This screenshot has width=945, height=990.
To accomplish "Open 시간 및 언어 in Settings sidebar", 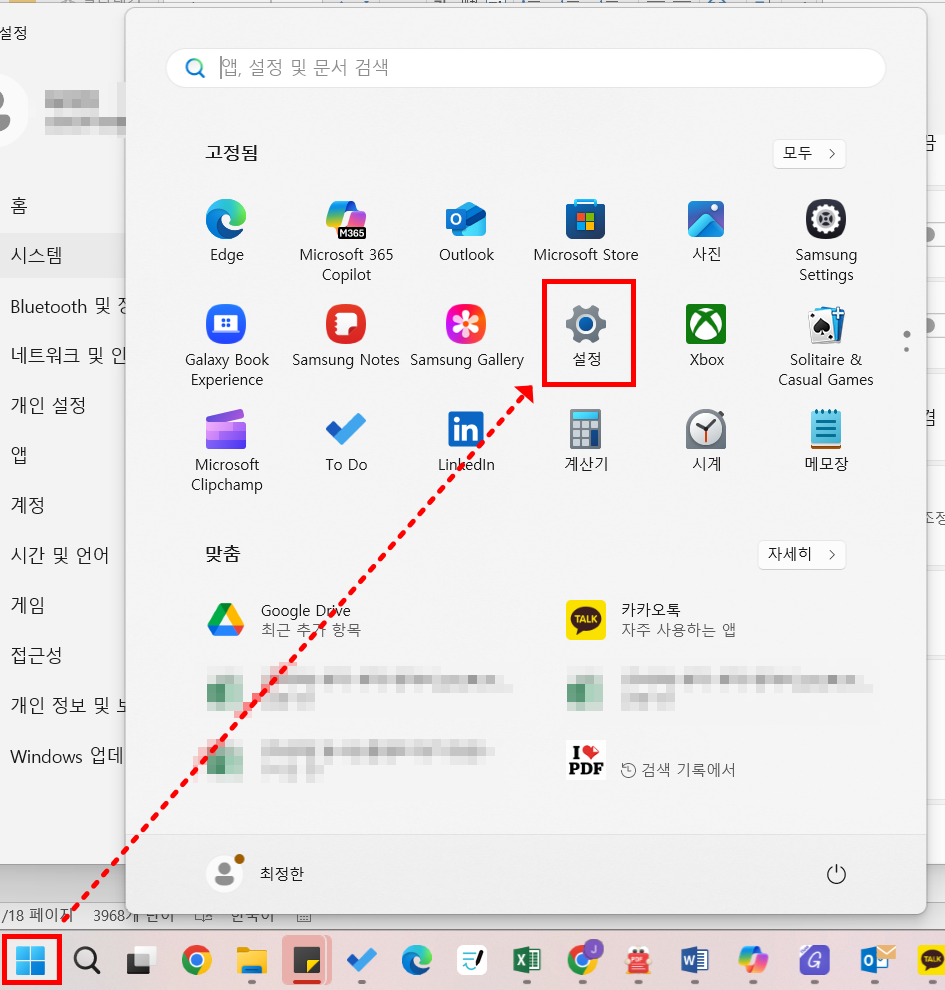I will pyautogui.click(x=60, y=555).
